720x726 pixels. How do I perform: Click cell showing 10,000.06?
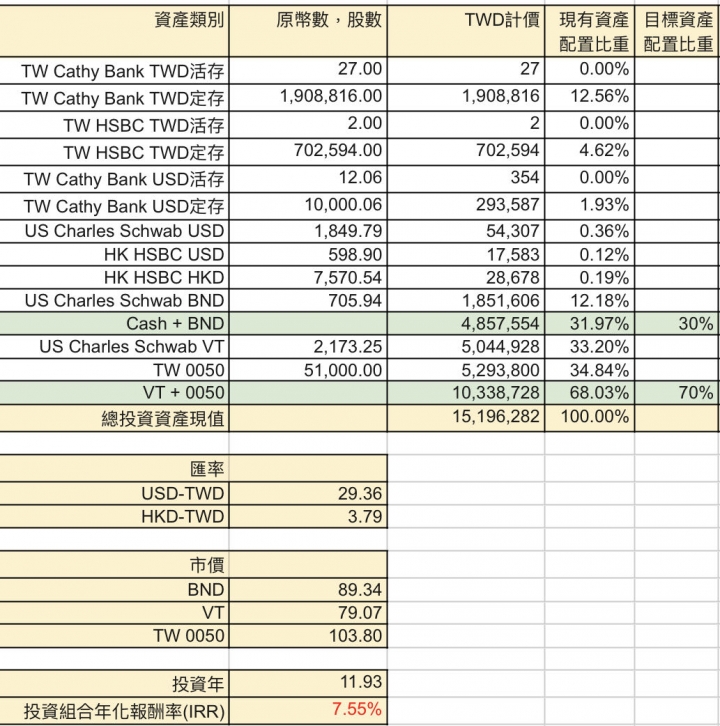tap(308, 206)
